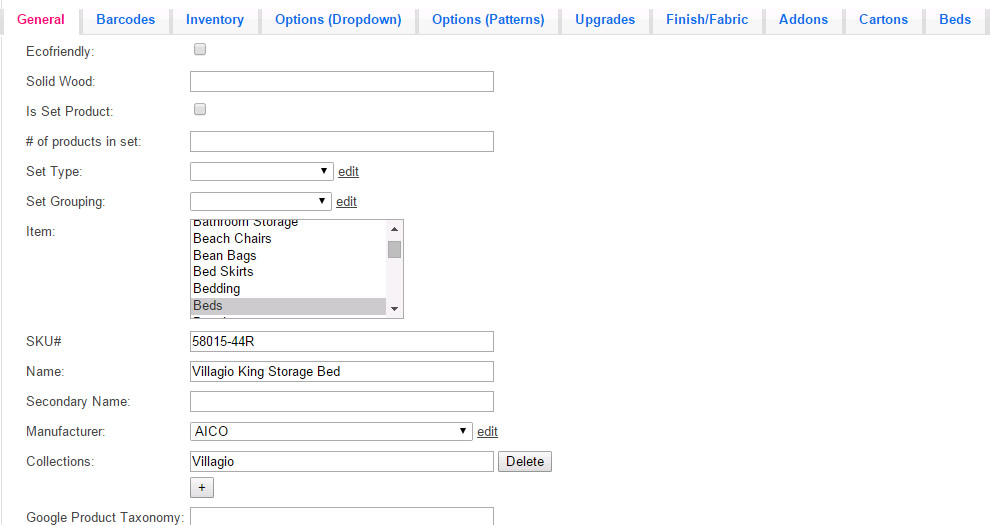The width and height of the screenshot is (990, 525).
Task: Select Beach Chairs in the Item list
Action: [x=288, y=239]
